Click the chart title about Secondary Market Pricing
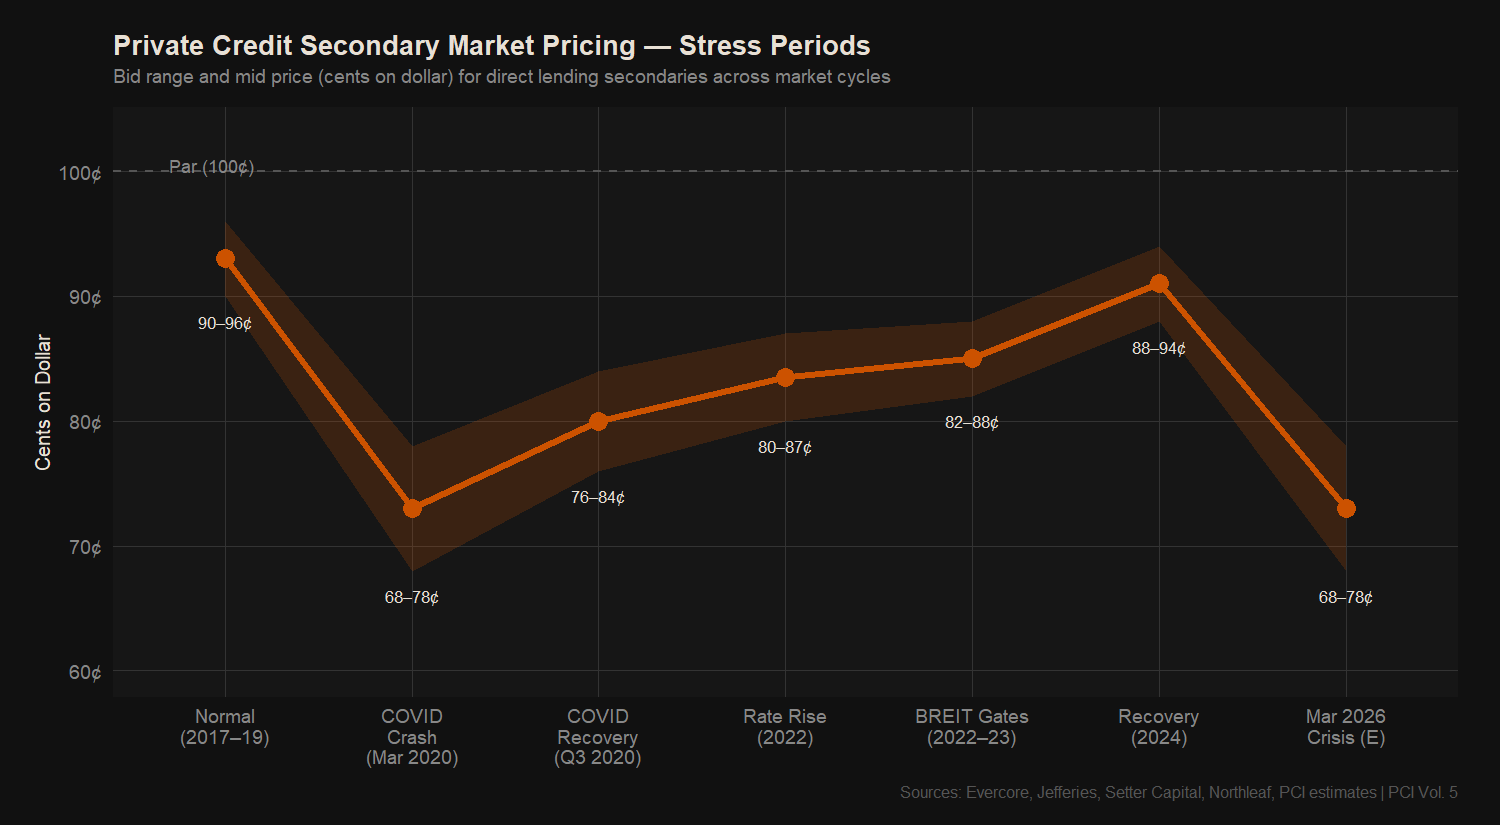 (491, 46)
